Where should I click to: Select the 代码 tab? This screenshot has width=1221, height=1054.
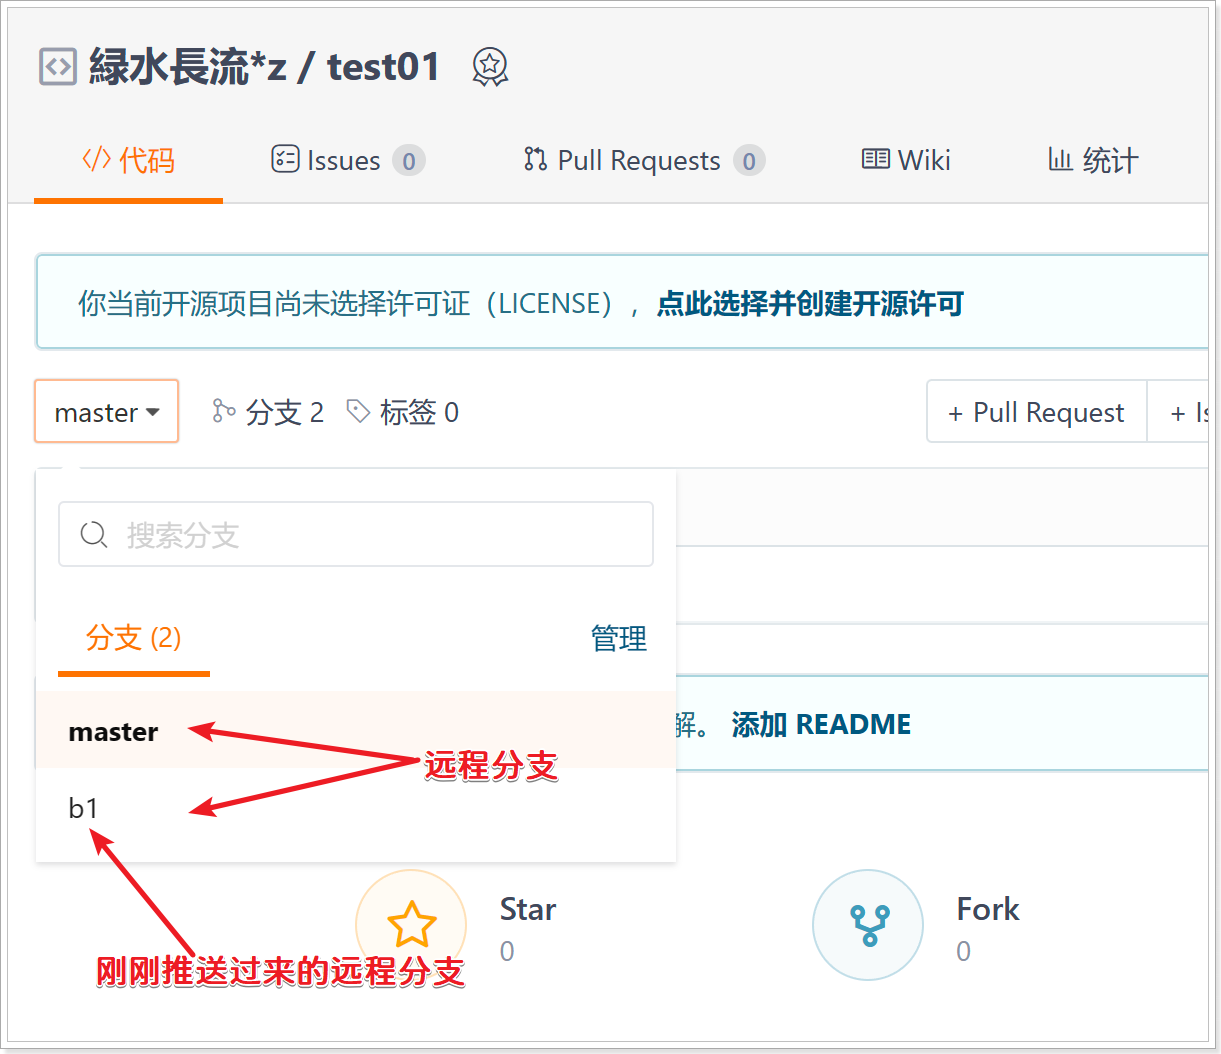pyautogui.click(x=128, y=160)
